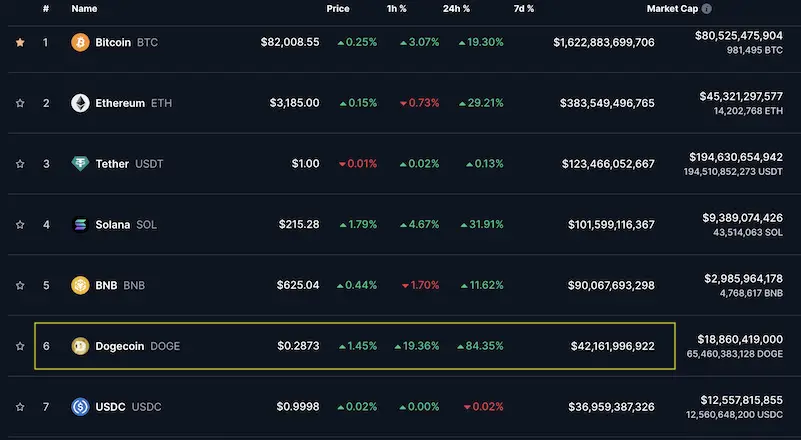Select Solana market cap $101,599,116,367
801x440 pixels.
pos(611,225)
